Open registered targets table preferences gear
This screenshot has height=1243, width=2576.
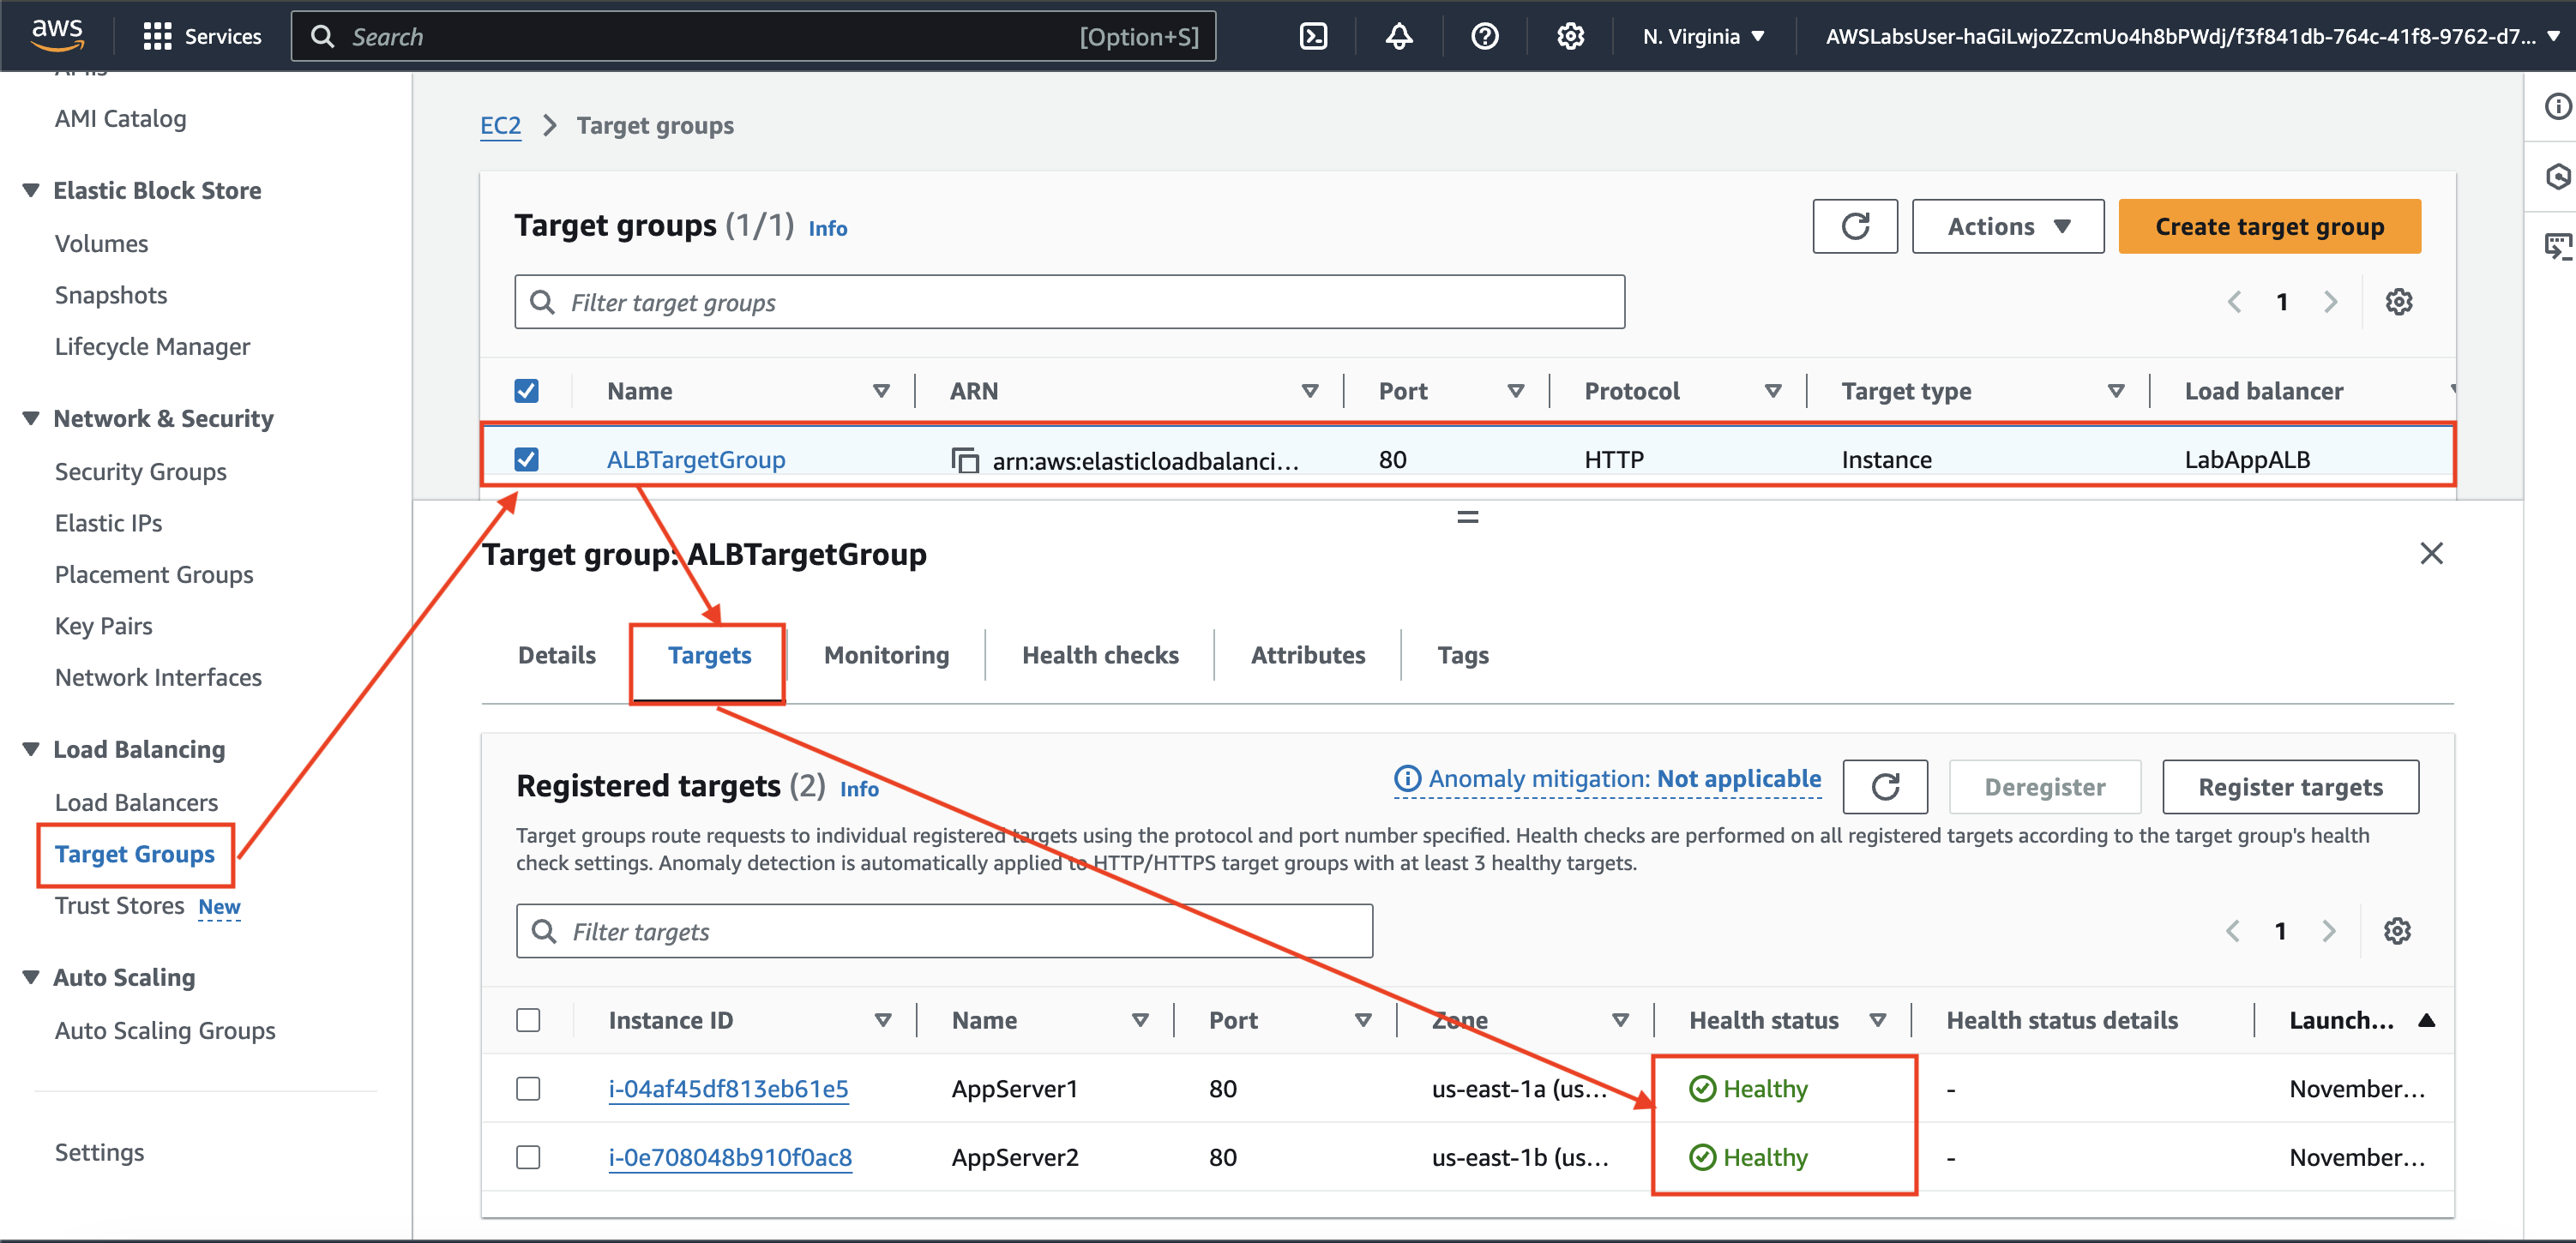[2396, 931]
